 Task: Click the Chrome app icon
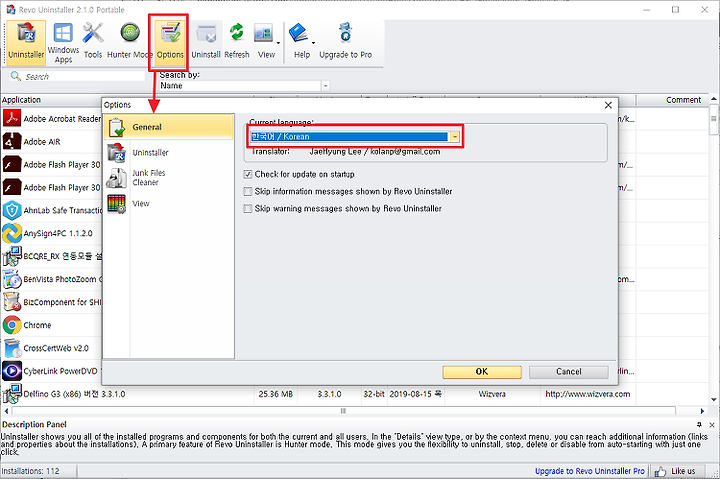click(x=12, y=325)
